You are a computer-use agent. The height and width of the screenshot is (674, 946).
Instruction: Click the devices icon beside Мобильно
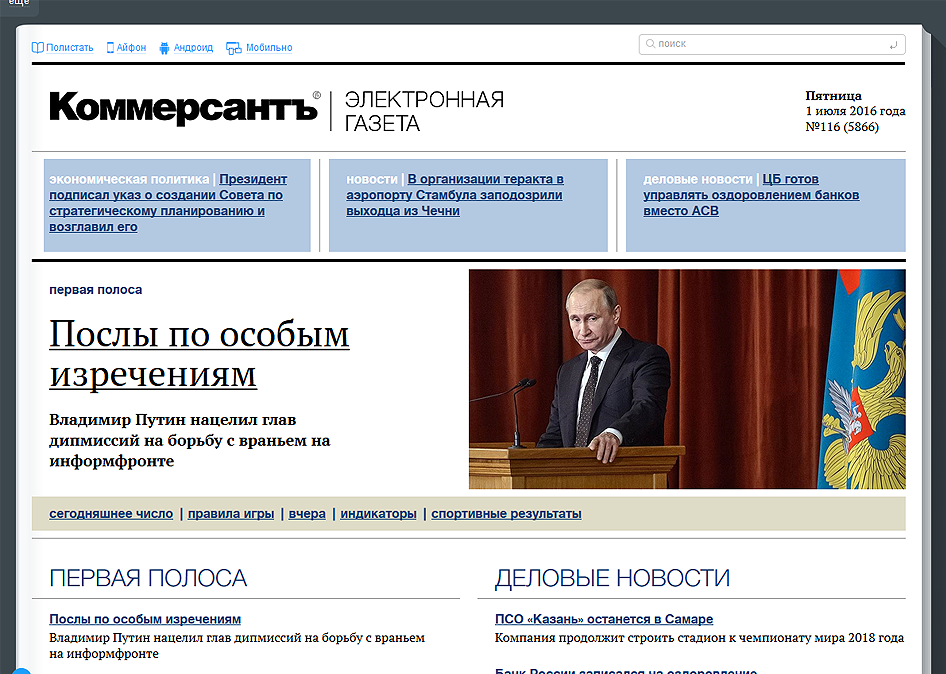click(x=234, y=47)
